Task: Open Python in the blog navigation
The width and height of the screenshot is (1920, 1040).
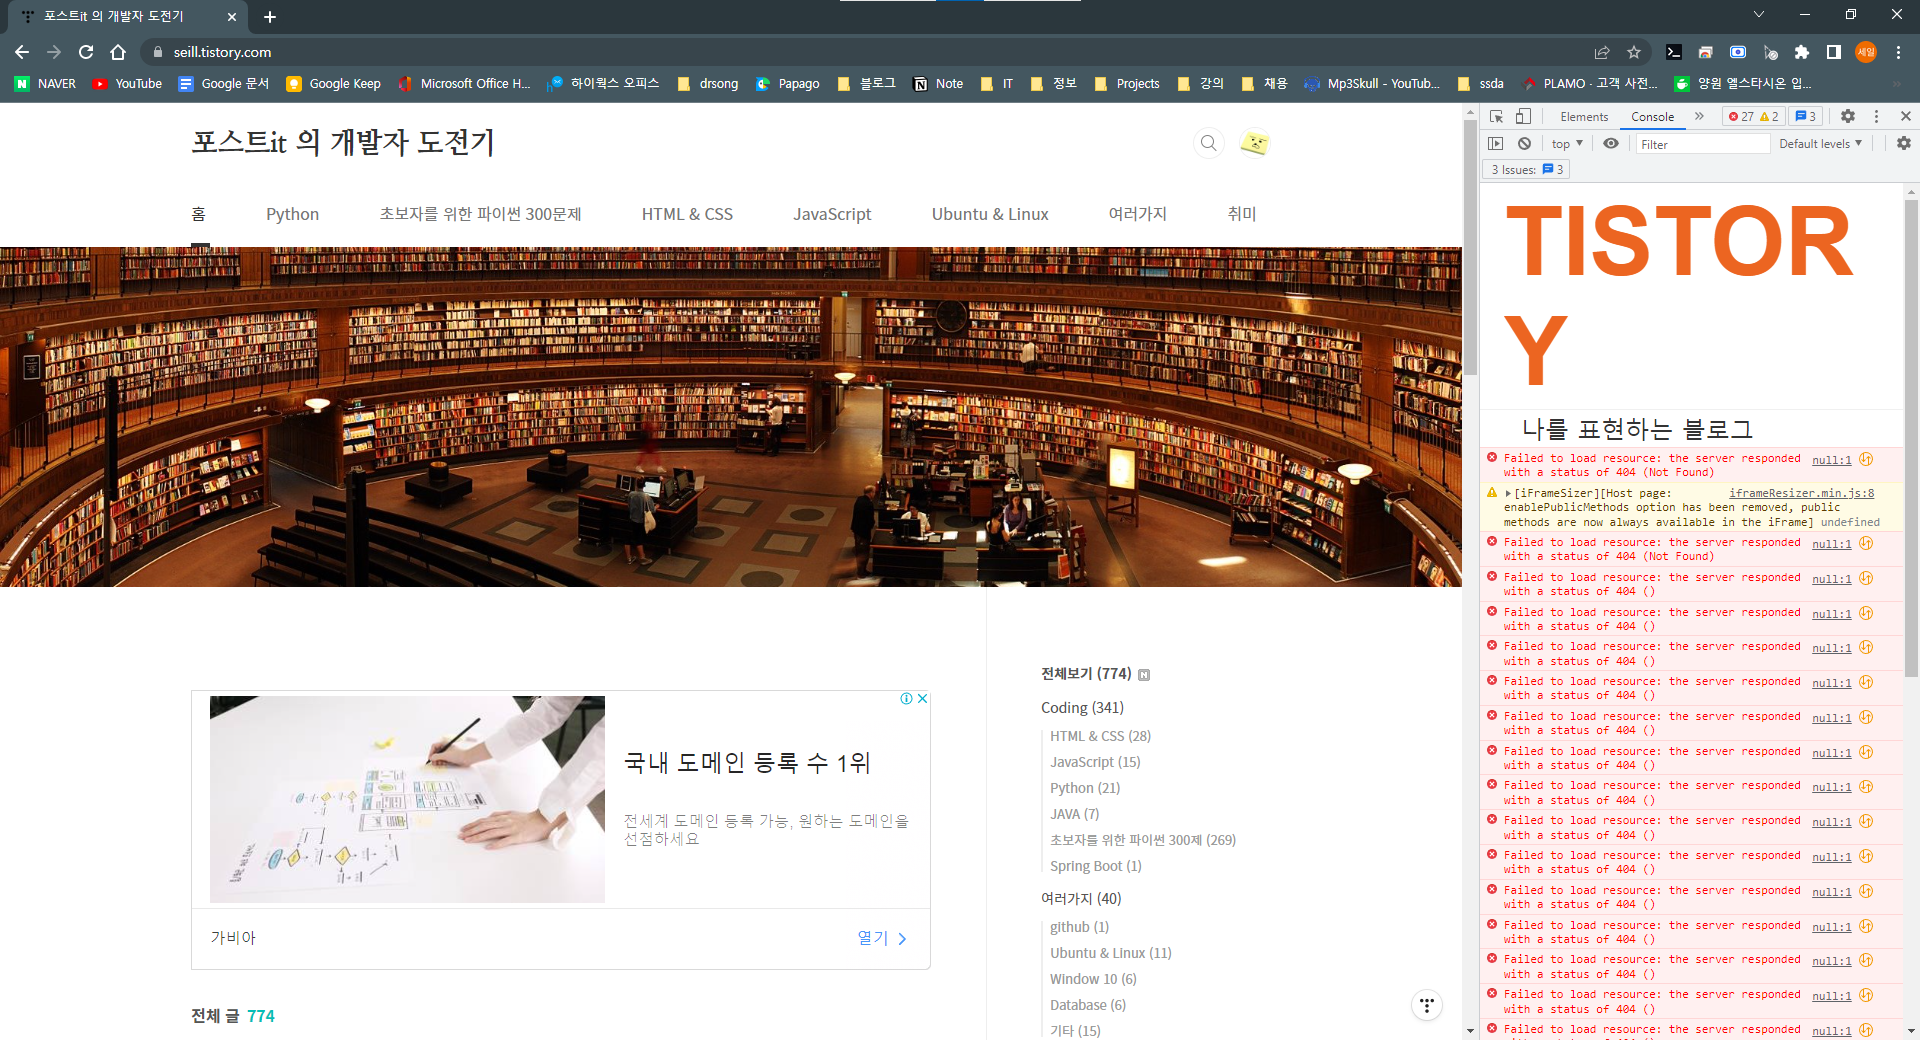Action: pyautogui.click(x=292, y=214)
